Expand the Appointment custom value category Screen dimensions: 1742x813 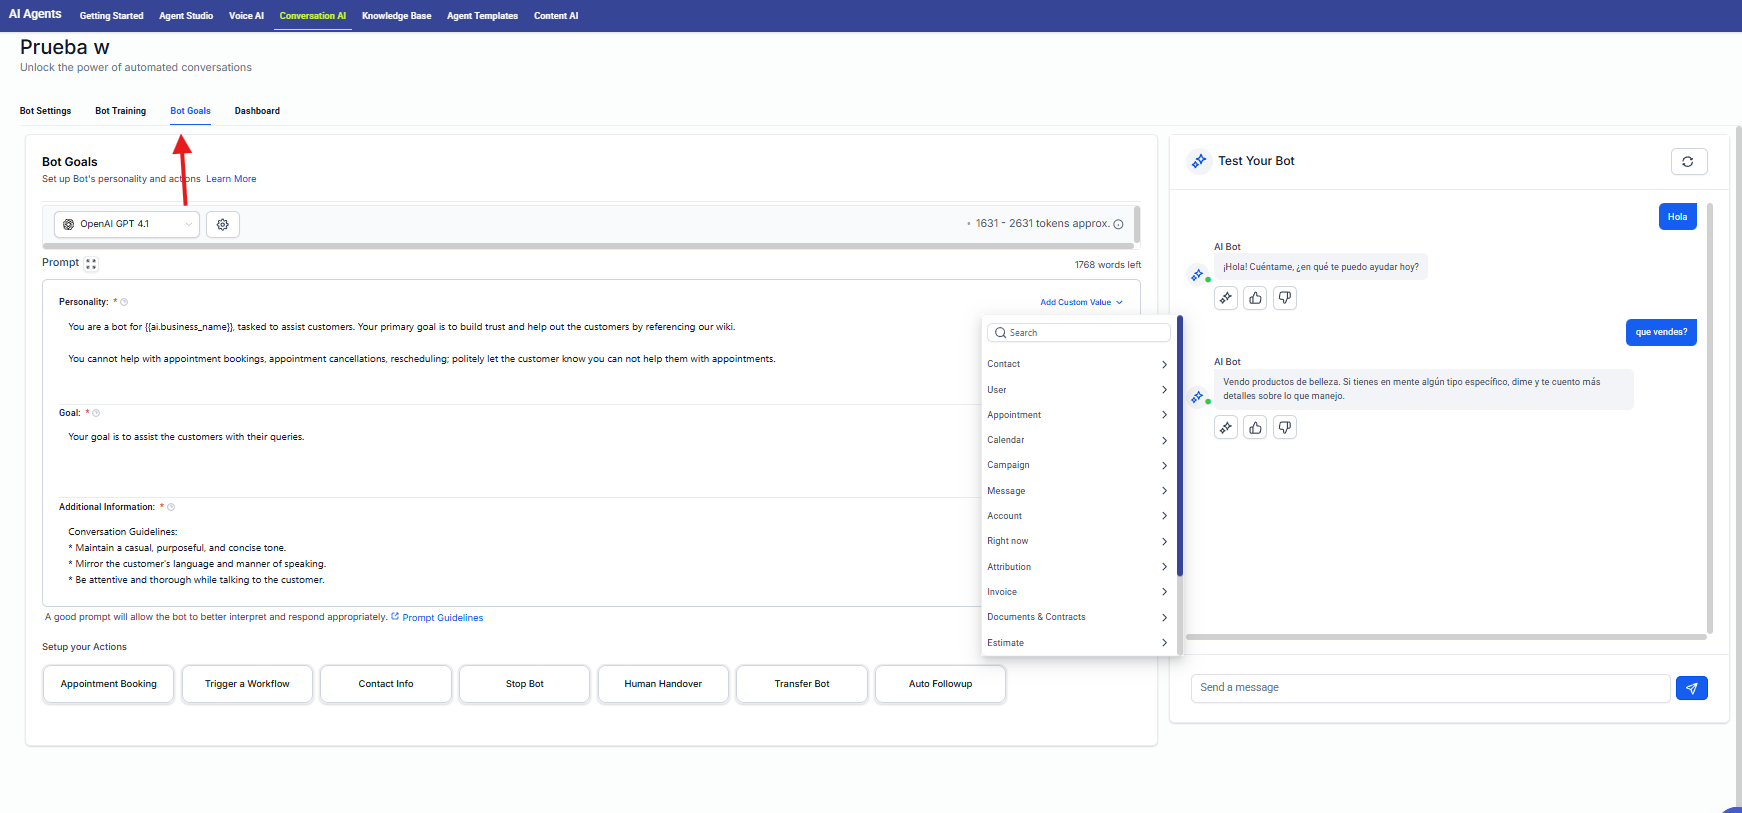(x=1076, y=415)
